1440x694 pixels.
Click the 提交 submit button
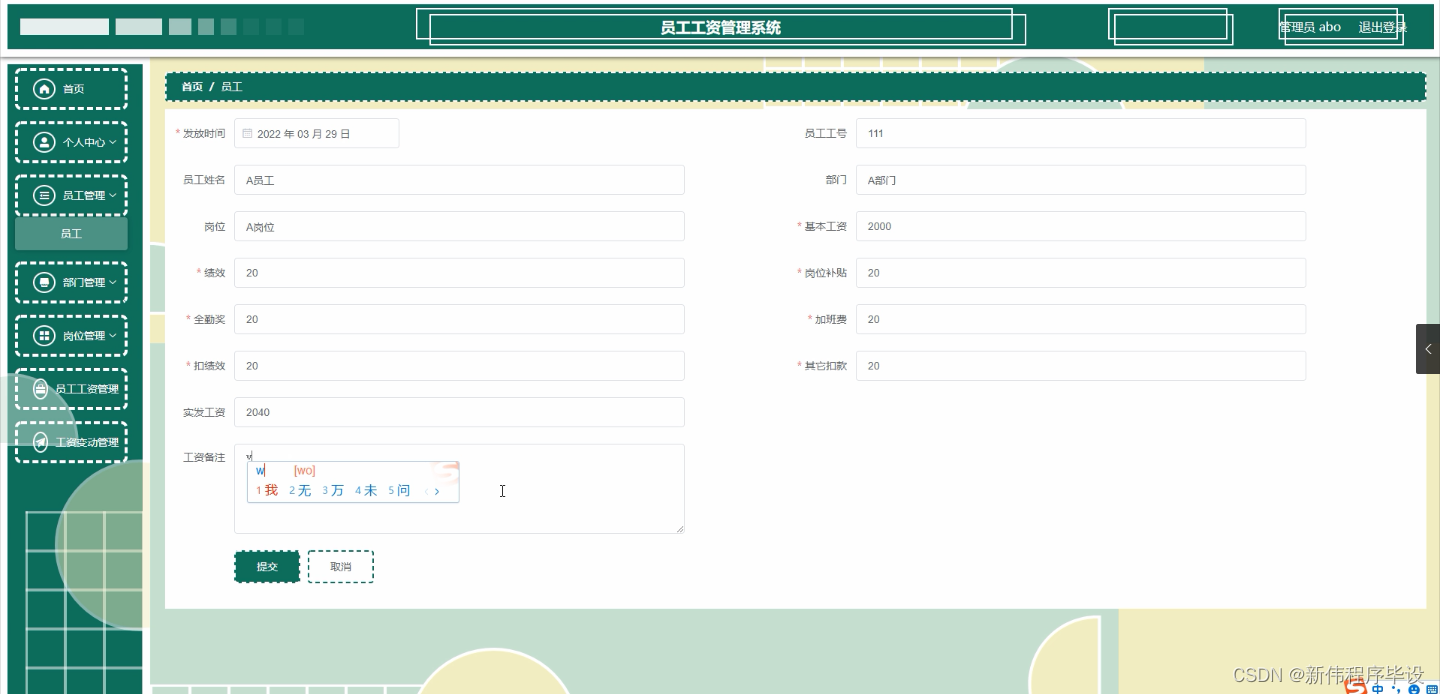(267, 566)
